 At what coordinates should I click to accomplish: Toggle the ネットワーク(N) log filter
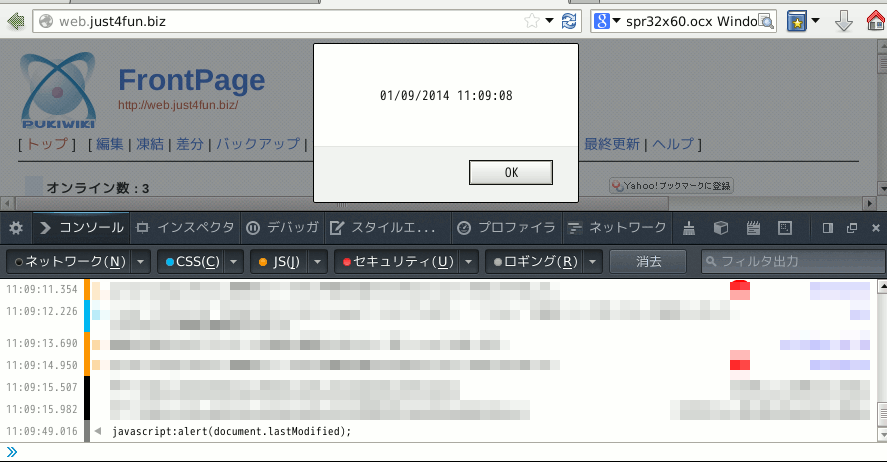[68, 262]
